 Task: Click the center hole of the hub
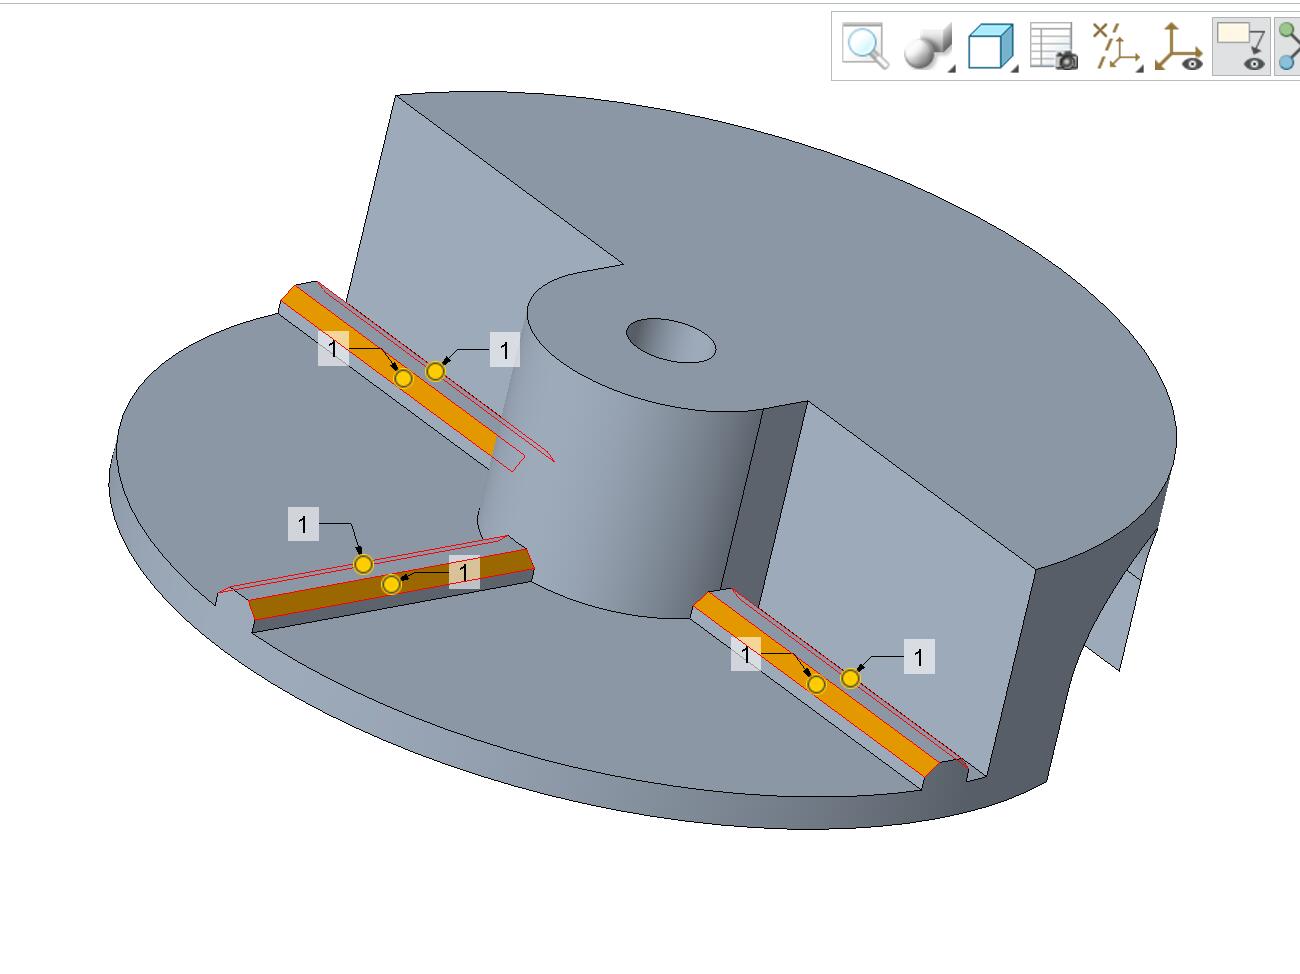[671, 341]
